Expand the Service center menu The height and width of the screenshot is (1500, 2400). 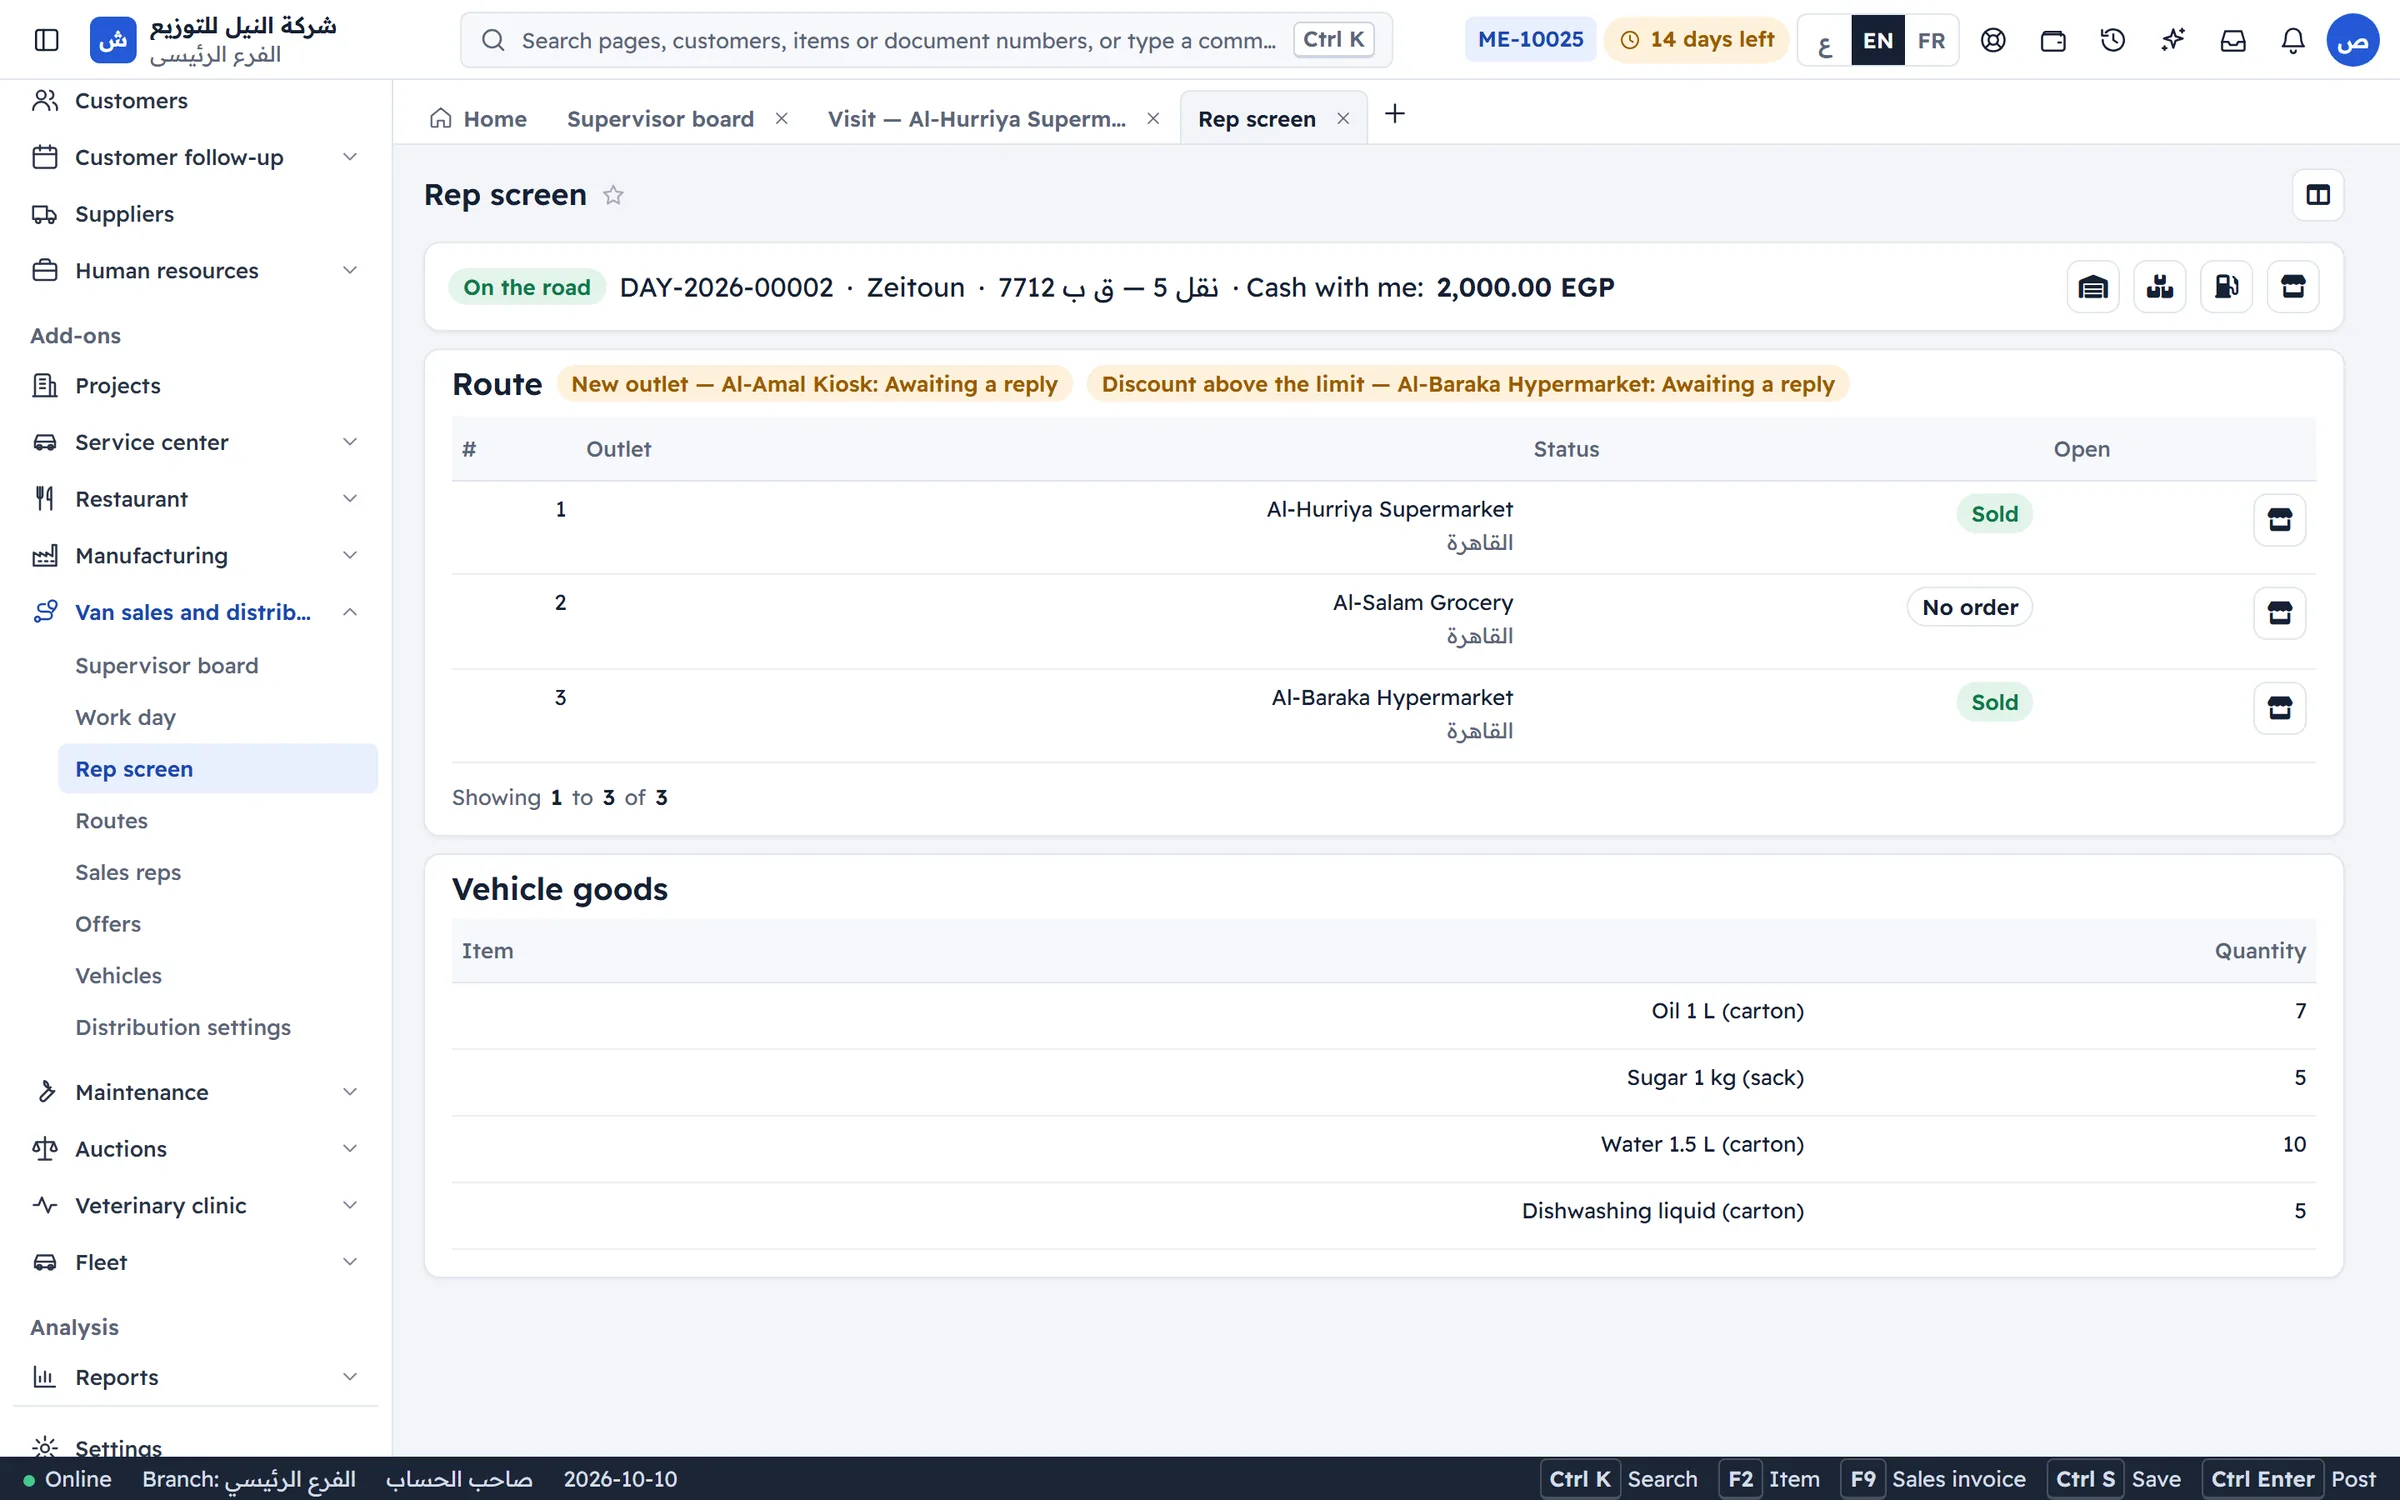coord(195,442)
